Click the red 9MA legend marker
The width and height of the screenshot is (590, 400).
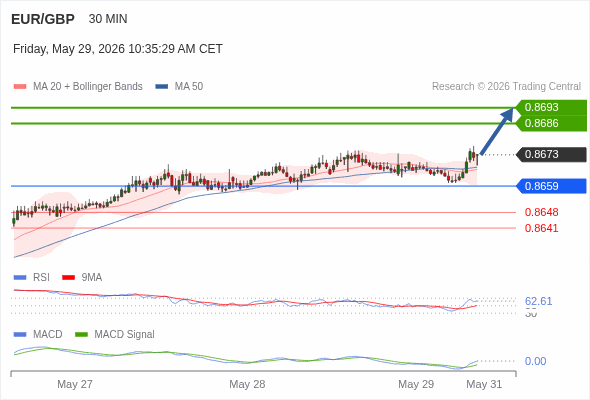coord(68,278)
